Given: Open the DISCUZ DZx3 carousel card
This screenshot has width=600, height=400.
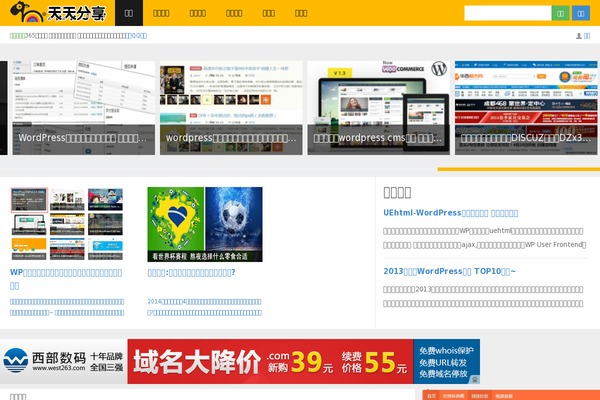Looking at the screenshot, I should 526,108.
